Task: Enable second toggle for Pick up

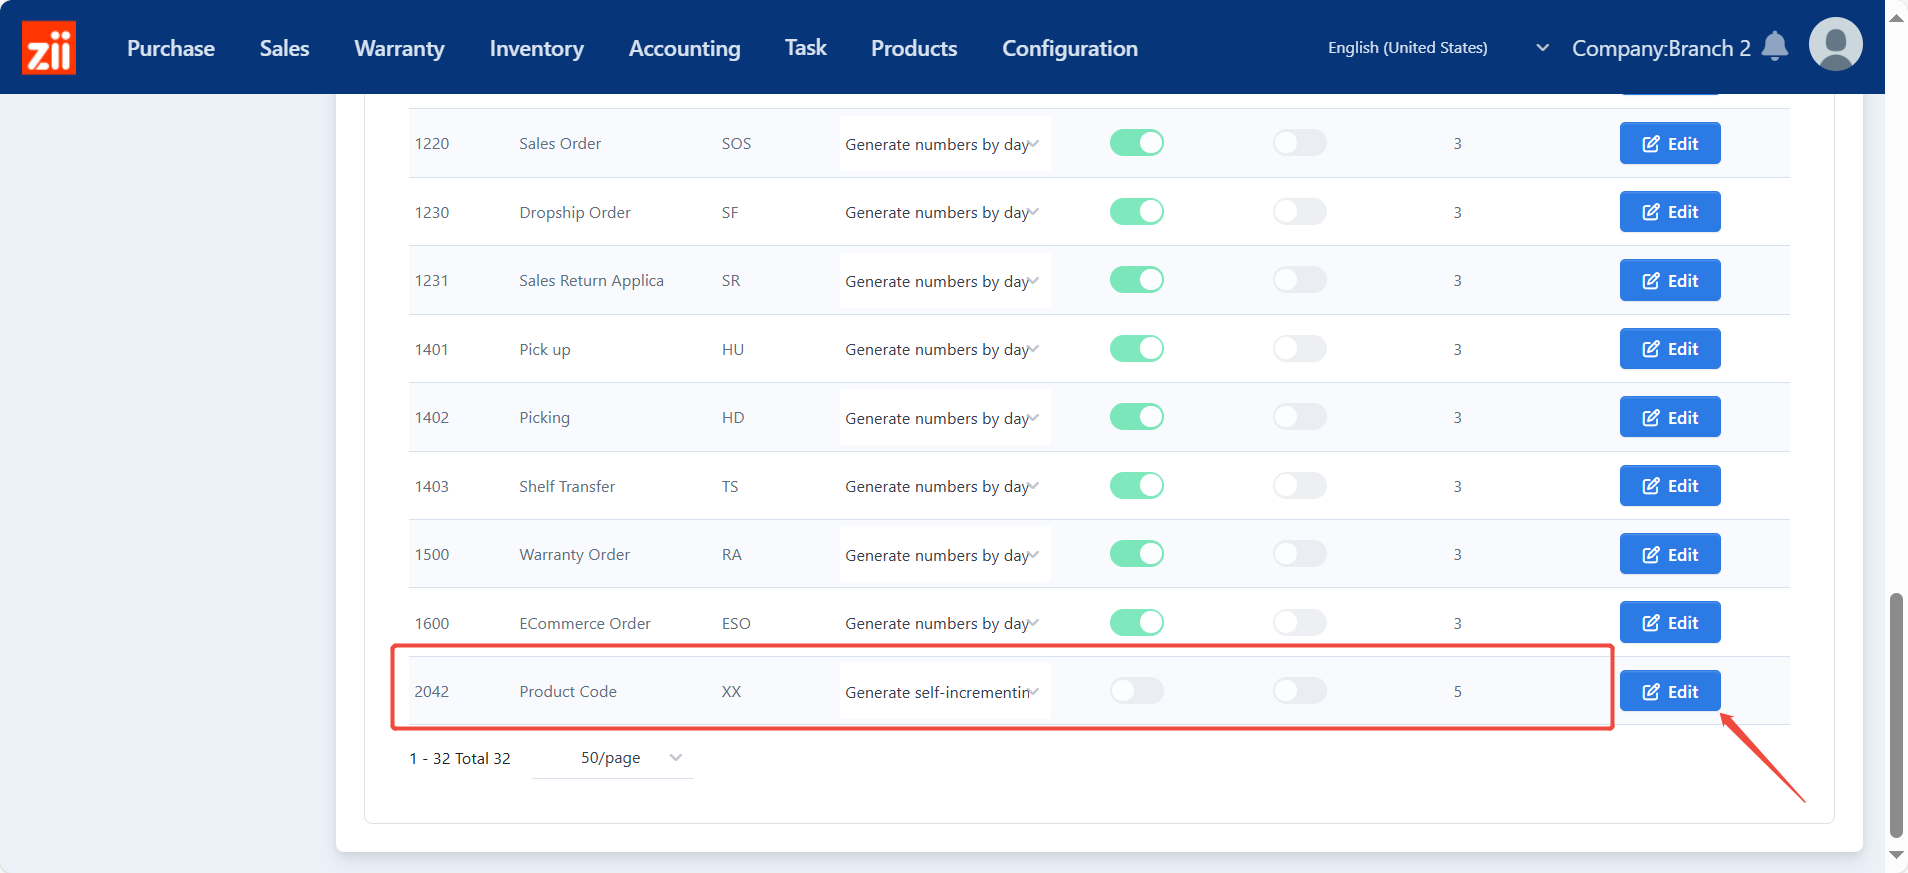Action: click(x=1300, y=348)
